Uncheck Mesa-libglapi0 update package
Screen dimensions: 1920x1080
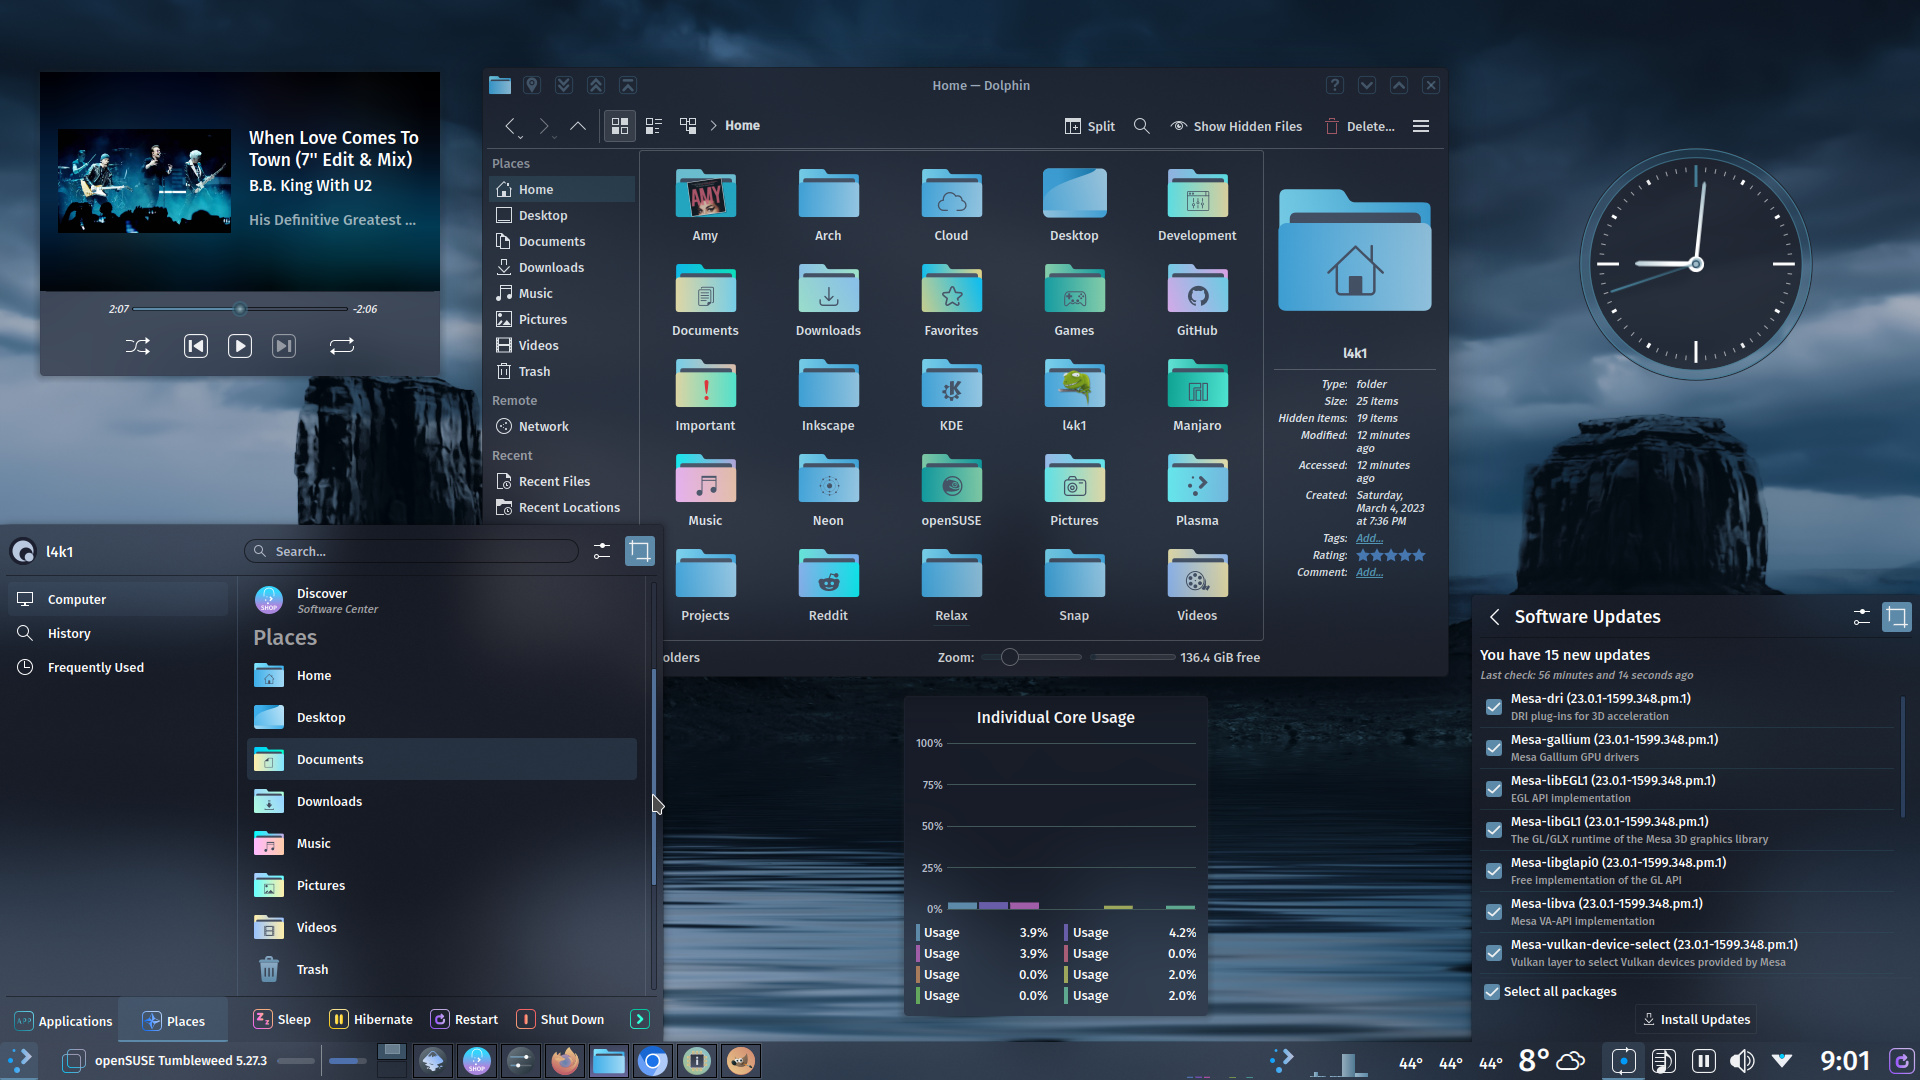[1494, 871]
